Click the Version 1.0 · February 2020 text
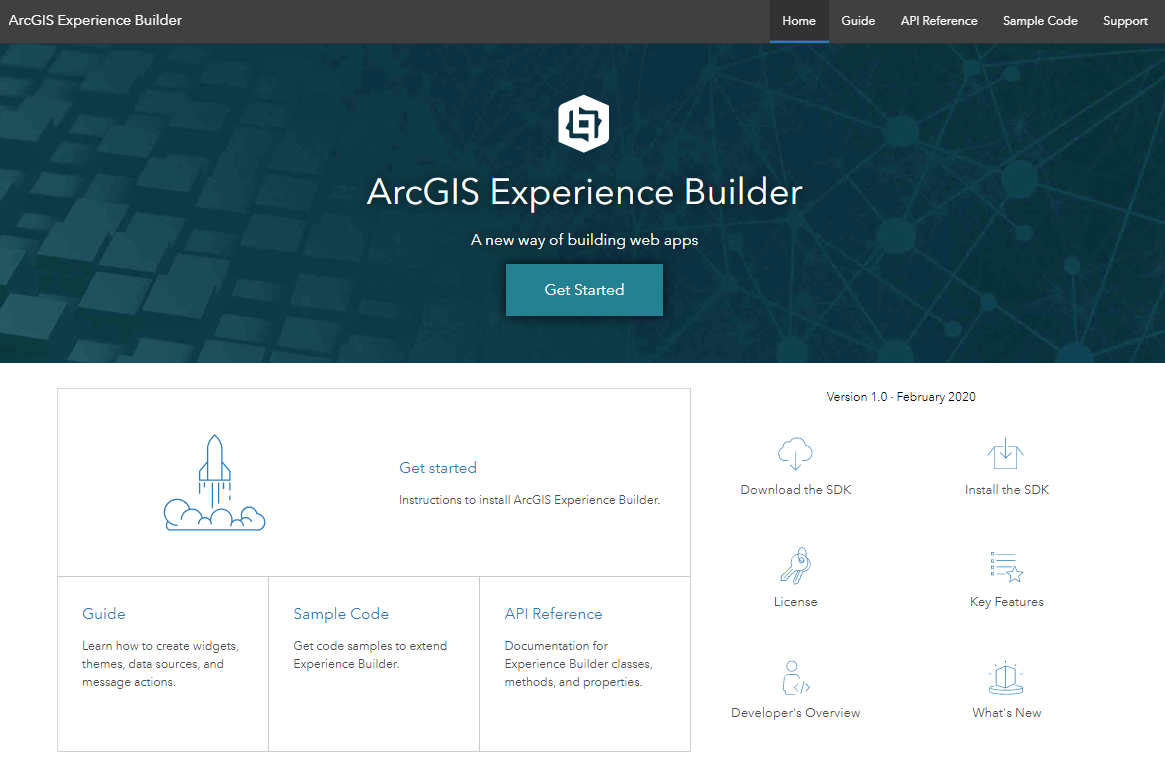 tap(900, 397)
